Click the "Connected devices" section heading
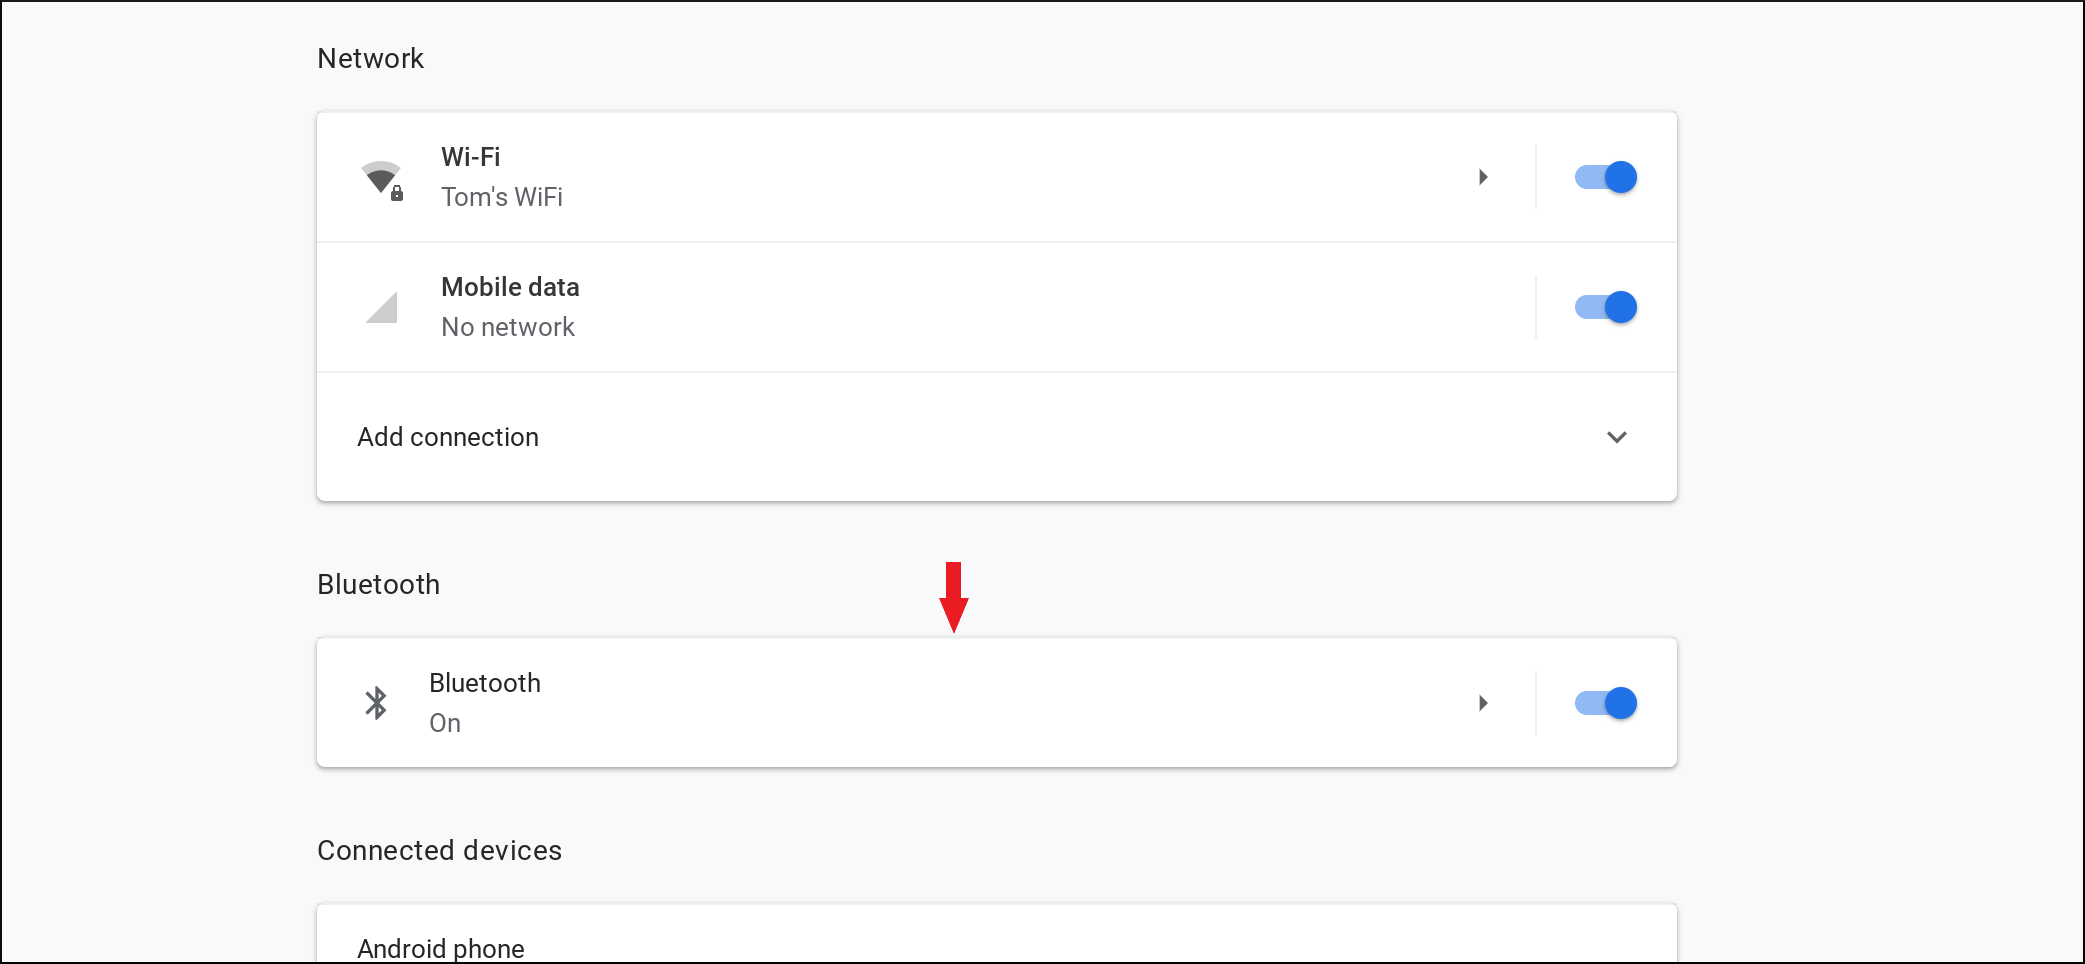 (439, 850)
